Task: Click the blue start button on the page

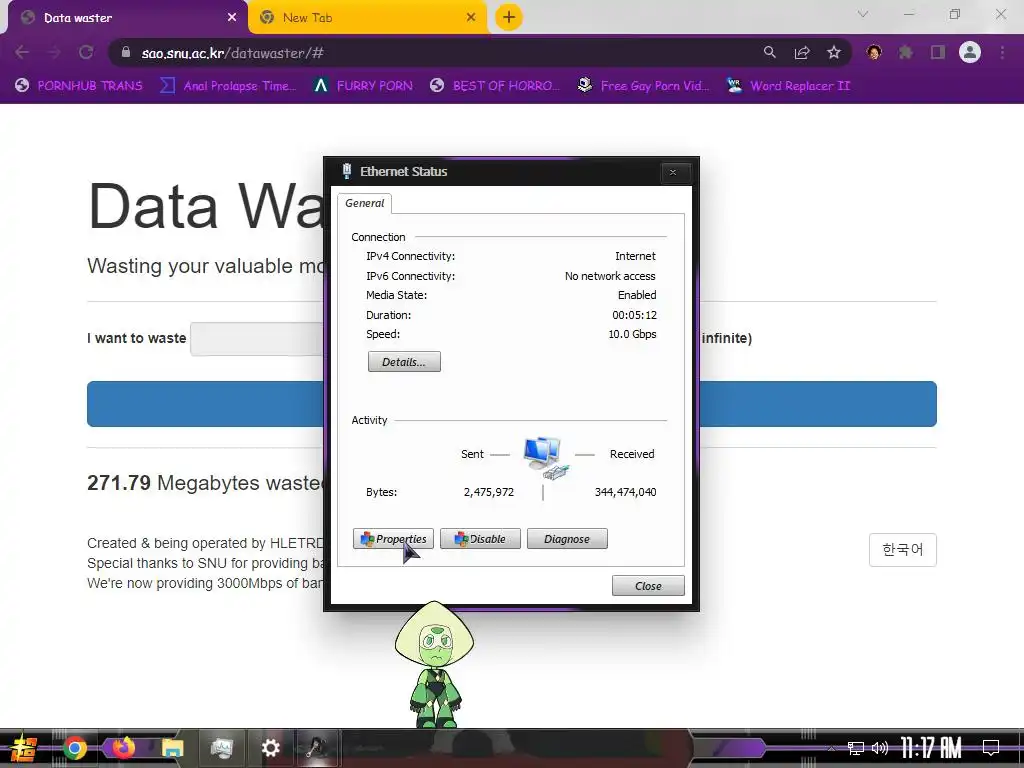Action: point(206,404)
